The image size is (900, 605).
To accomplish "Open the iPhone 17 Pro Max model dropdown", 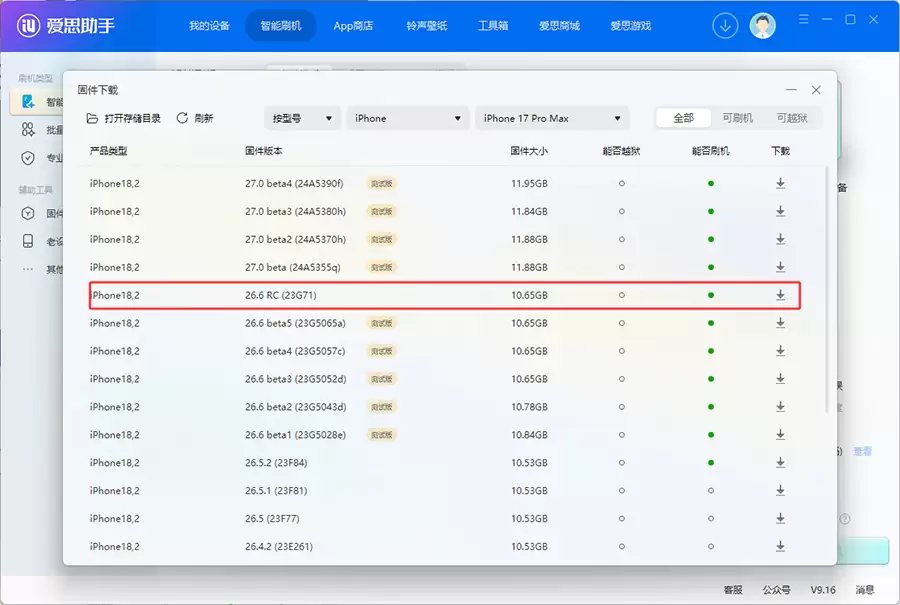I will pos(552,118).
